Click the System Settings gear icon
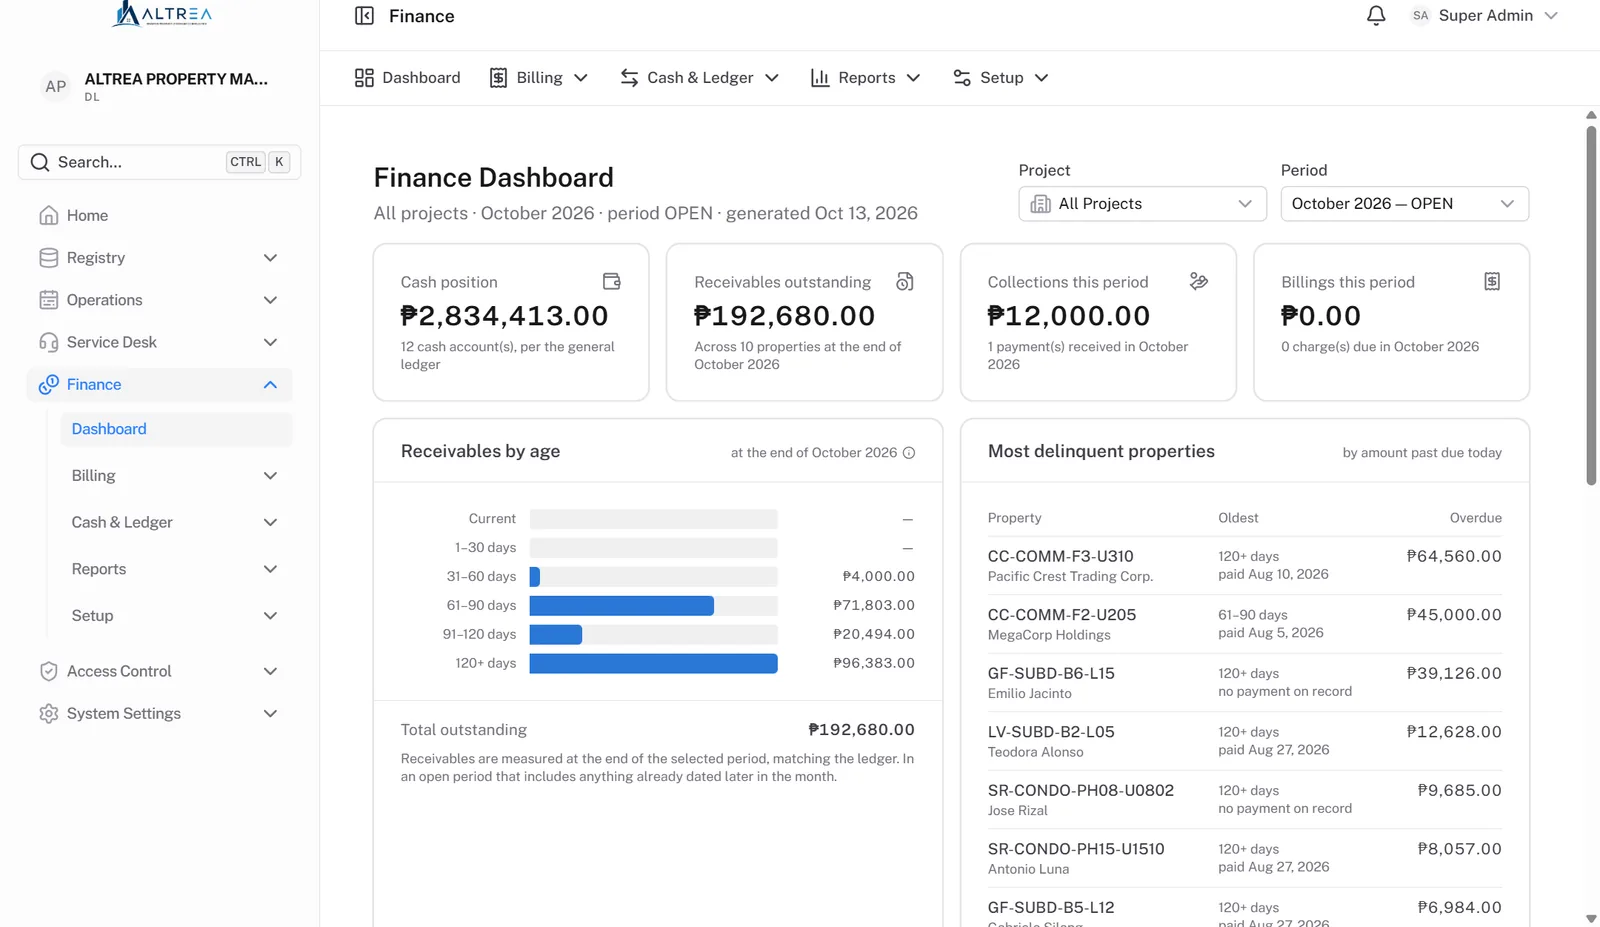The height and width of the screenshot is (927, 1600). tap(48, 714)
